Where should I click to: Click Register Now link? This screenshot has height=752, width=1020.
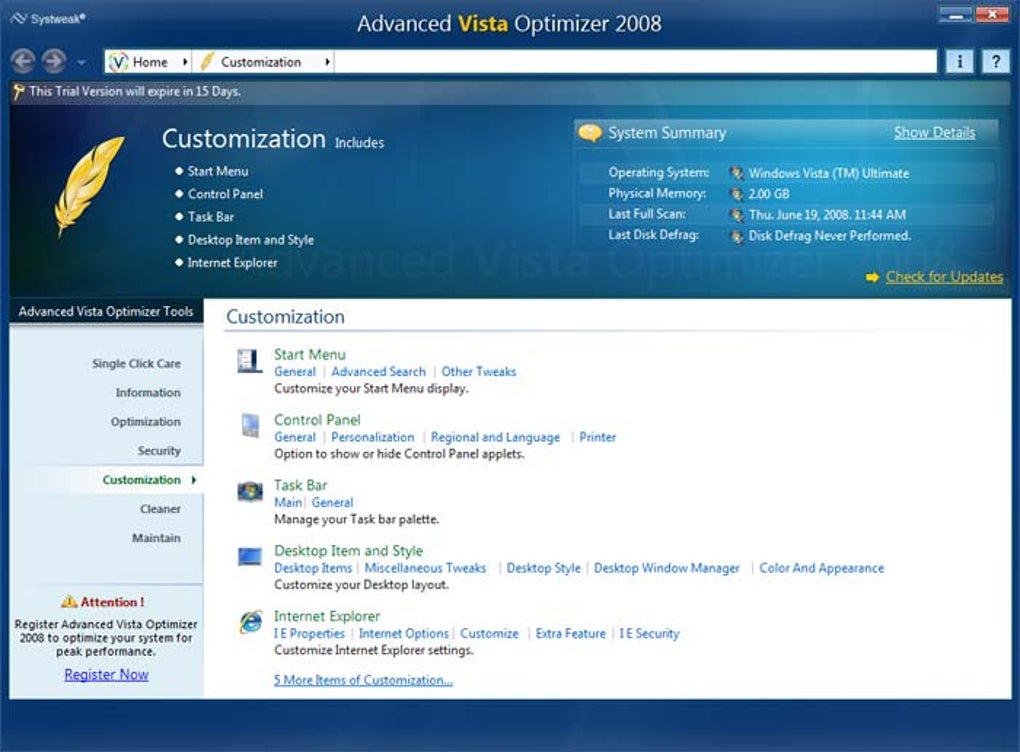click(x=106, y=675)
